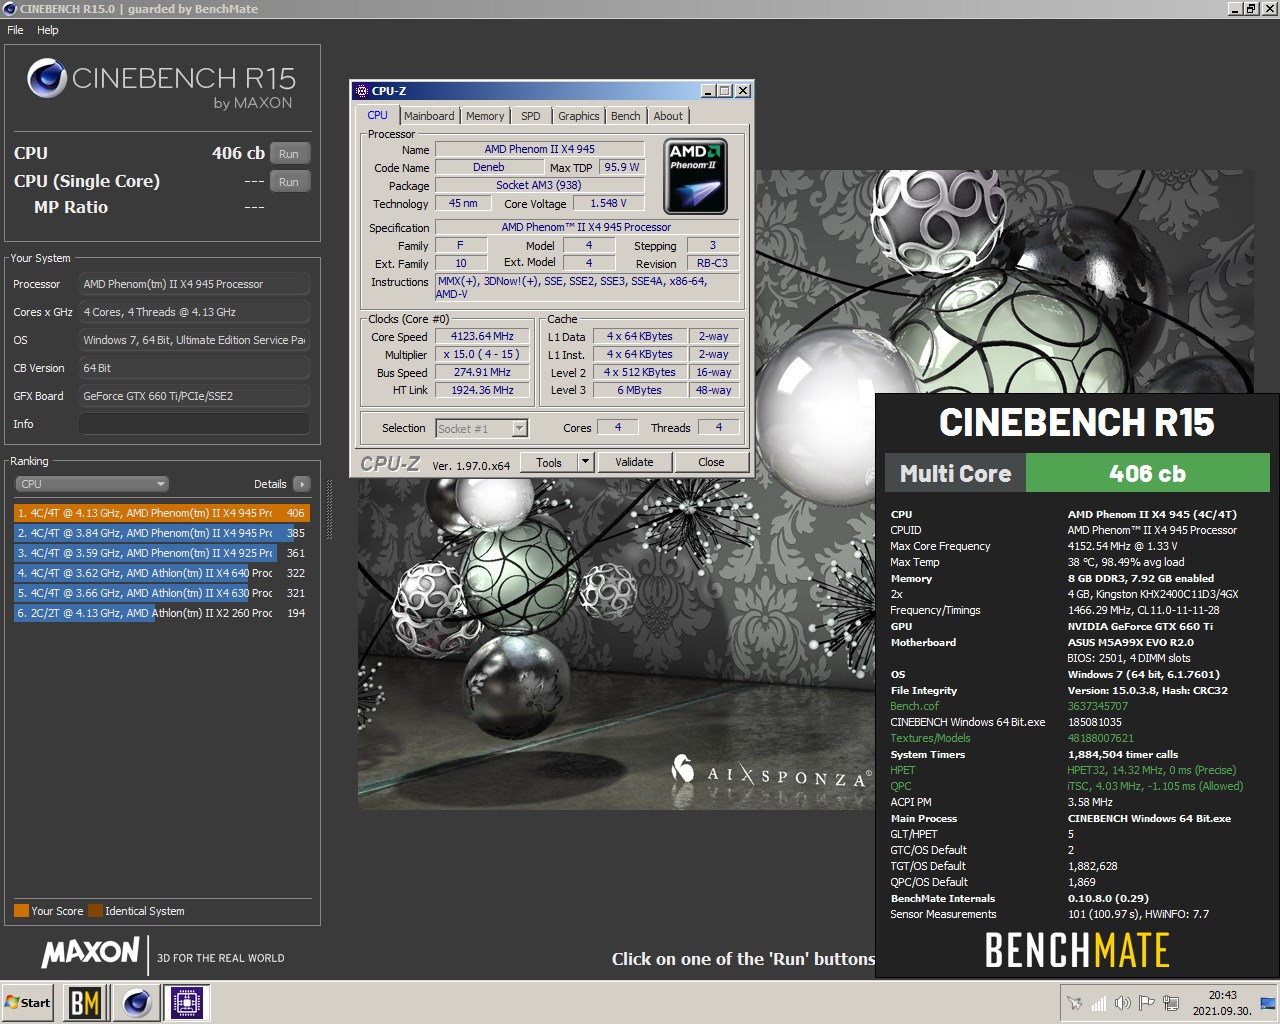This screenshot has height=1024, width=1280.
Task: Click the taskbar clock showing 20:43
Action: 1221,1003
